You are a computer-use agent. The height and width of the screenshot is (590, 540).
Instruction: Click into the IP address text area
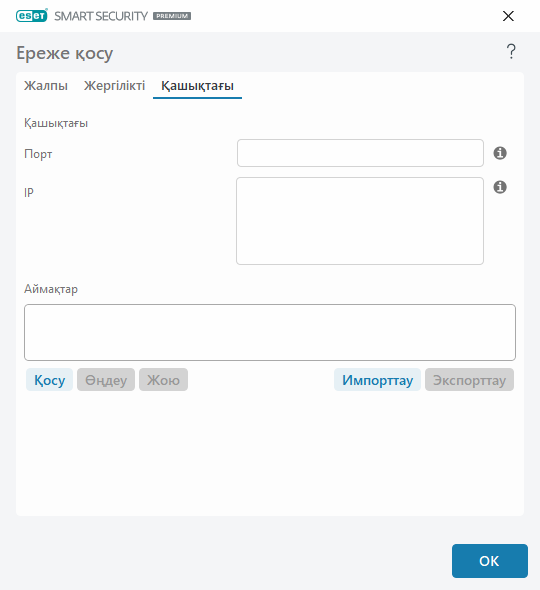coord(360,221)
